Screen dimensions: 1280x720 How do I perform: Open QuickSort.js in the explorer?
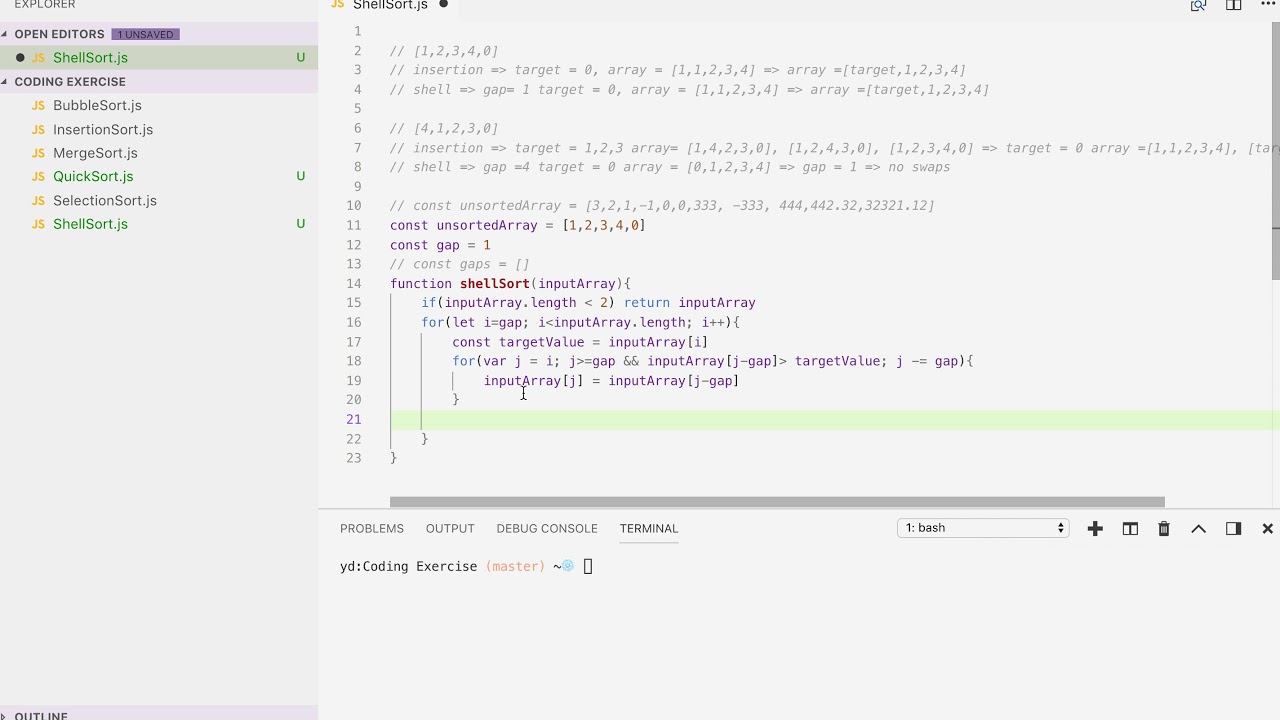93,176
